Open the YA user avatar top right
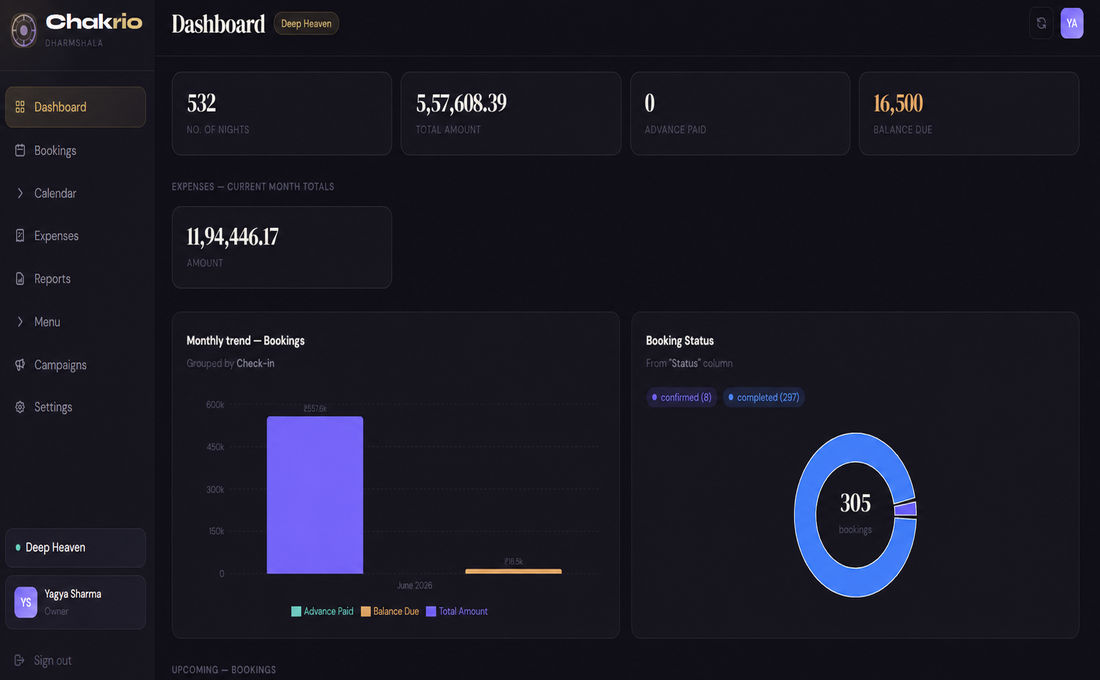1100x680 pixels. 1071,23
